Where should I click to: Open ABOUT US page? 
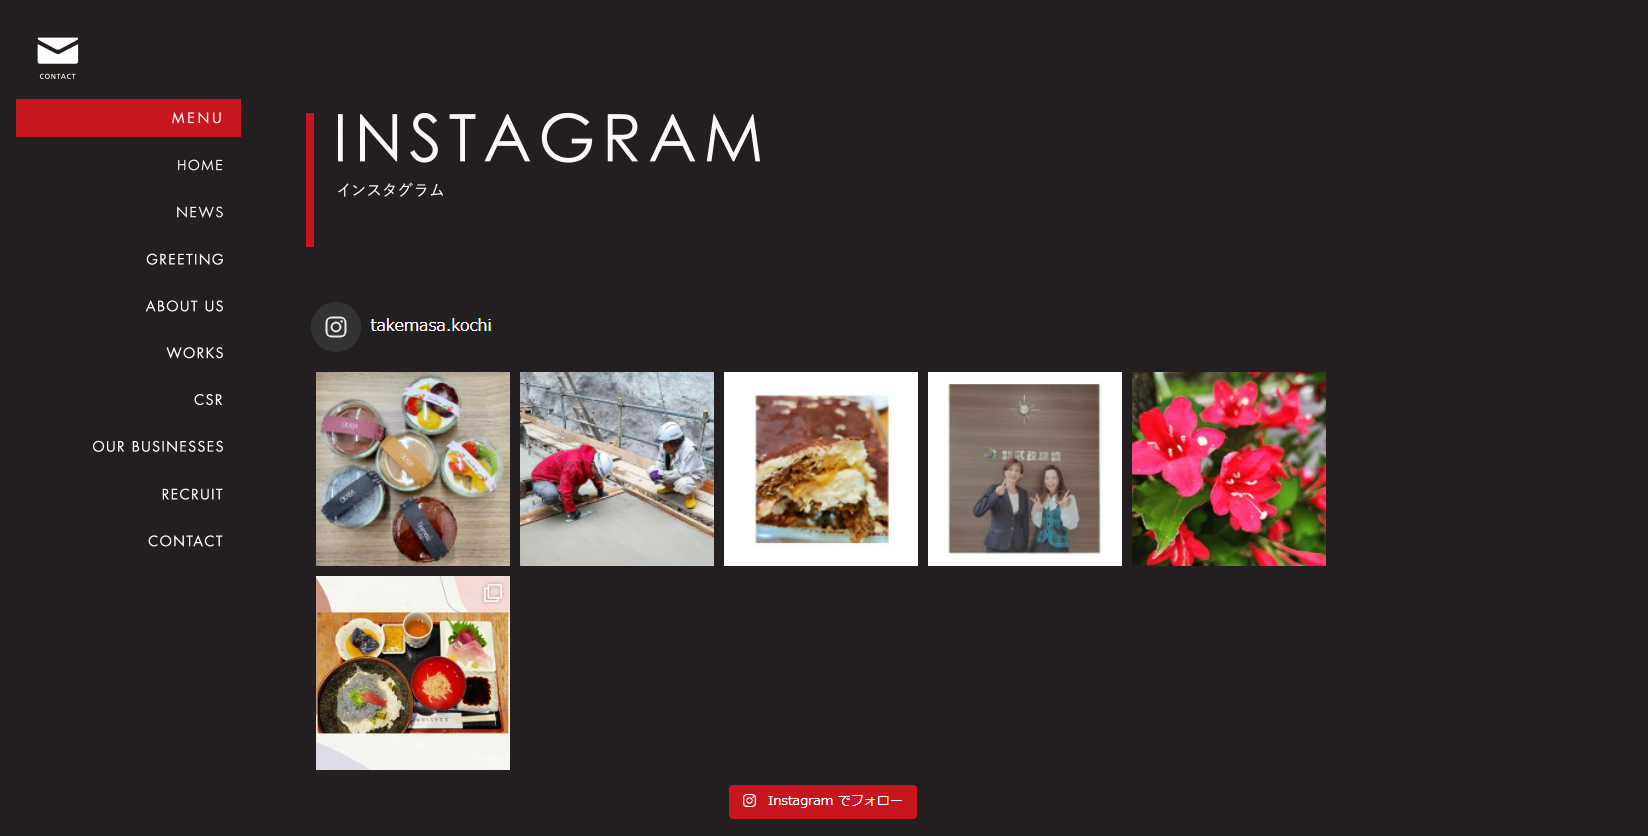click(185, 306)
